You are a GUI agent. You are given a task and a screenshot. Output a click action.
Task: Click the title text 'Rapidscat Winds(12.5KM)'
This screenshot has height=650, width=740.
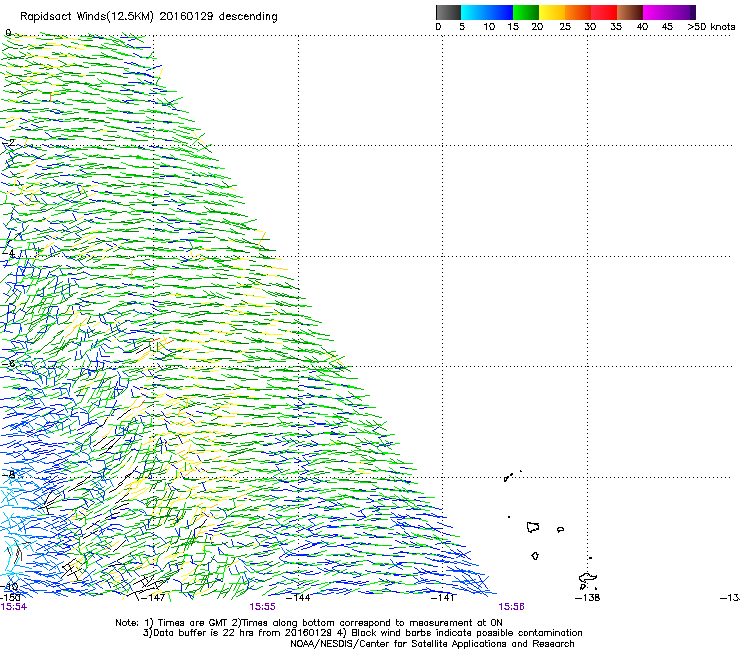[87, 17]
